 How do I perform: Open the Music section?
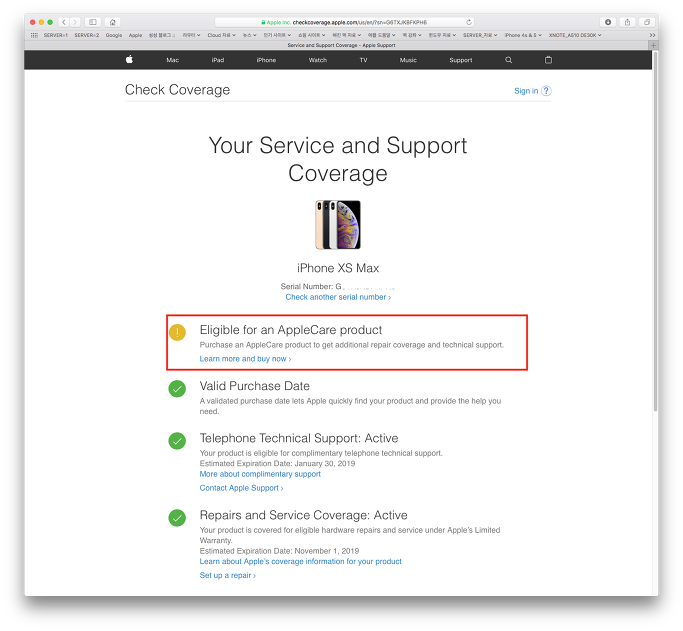pyautogui.click(x=408, y=60)
